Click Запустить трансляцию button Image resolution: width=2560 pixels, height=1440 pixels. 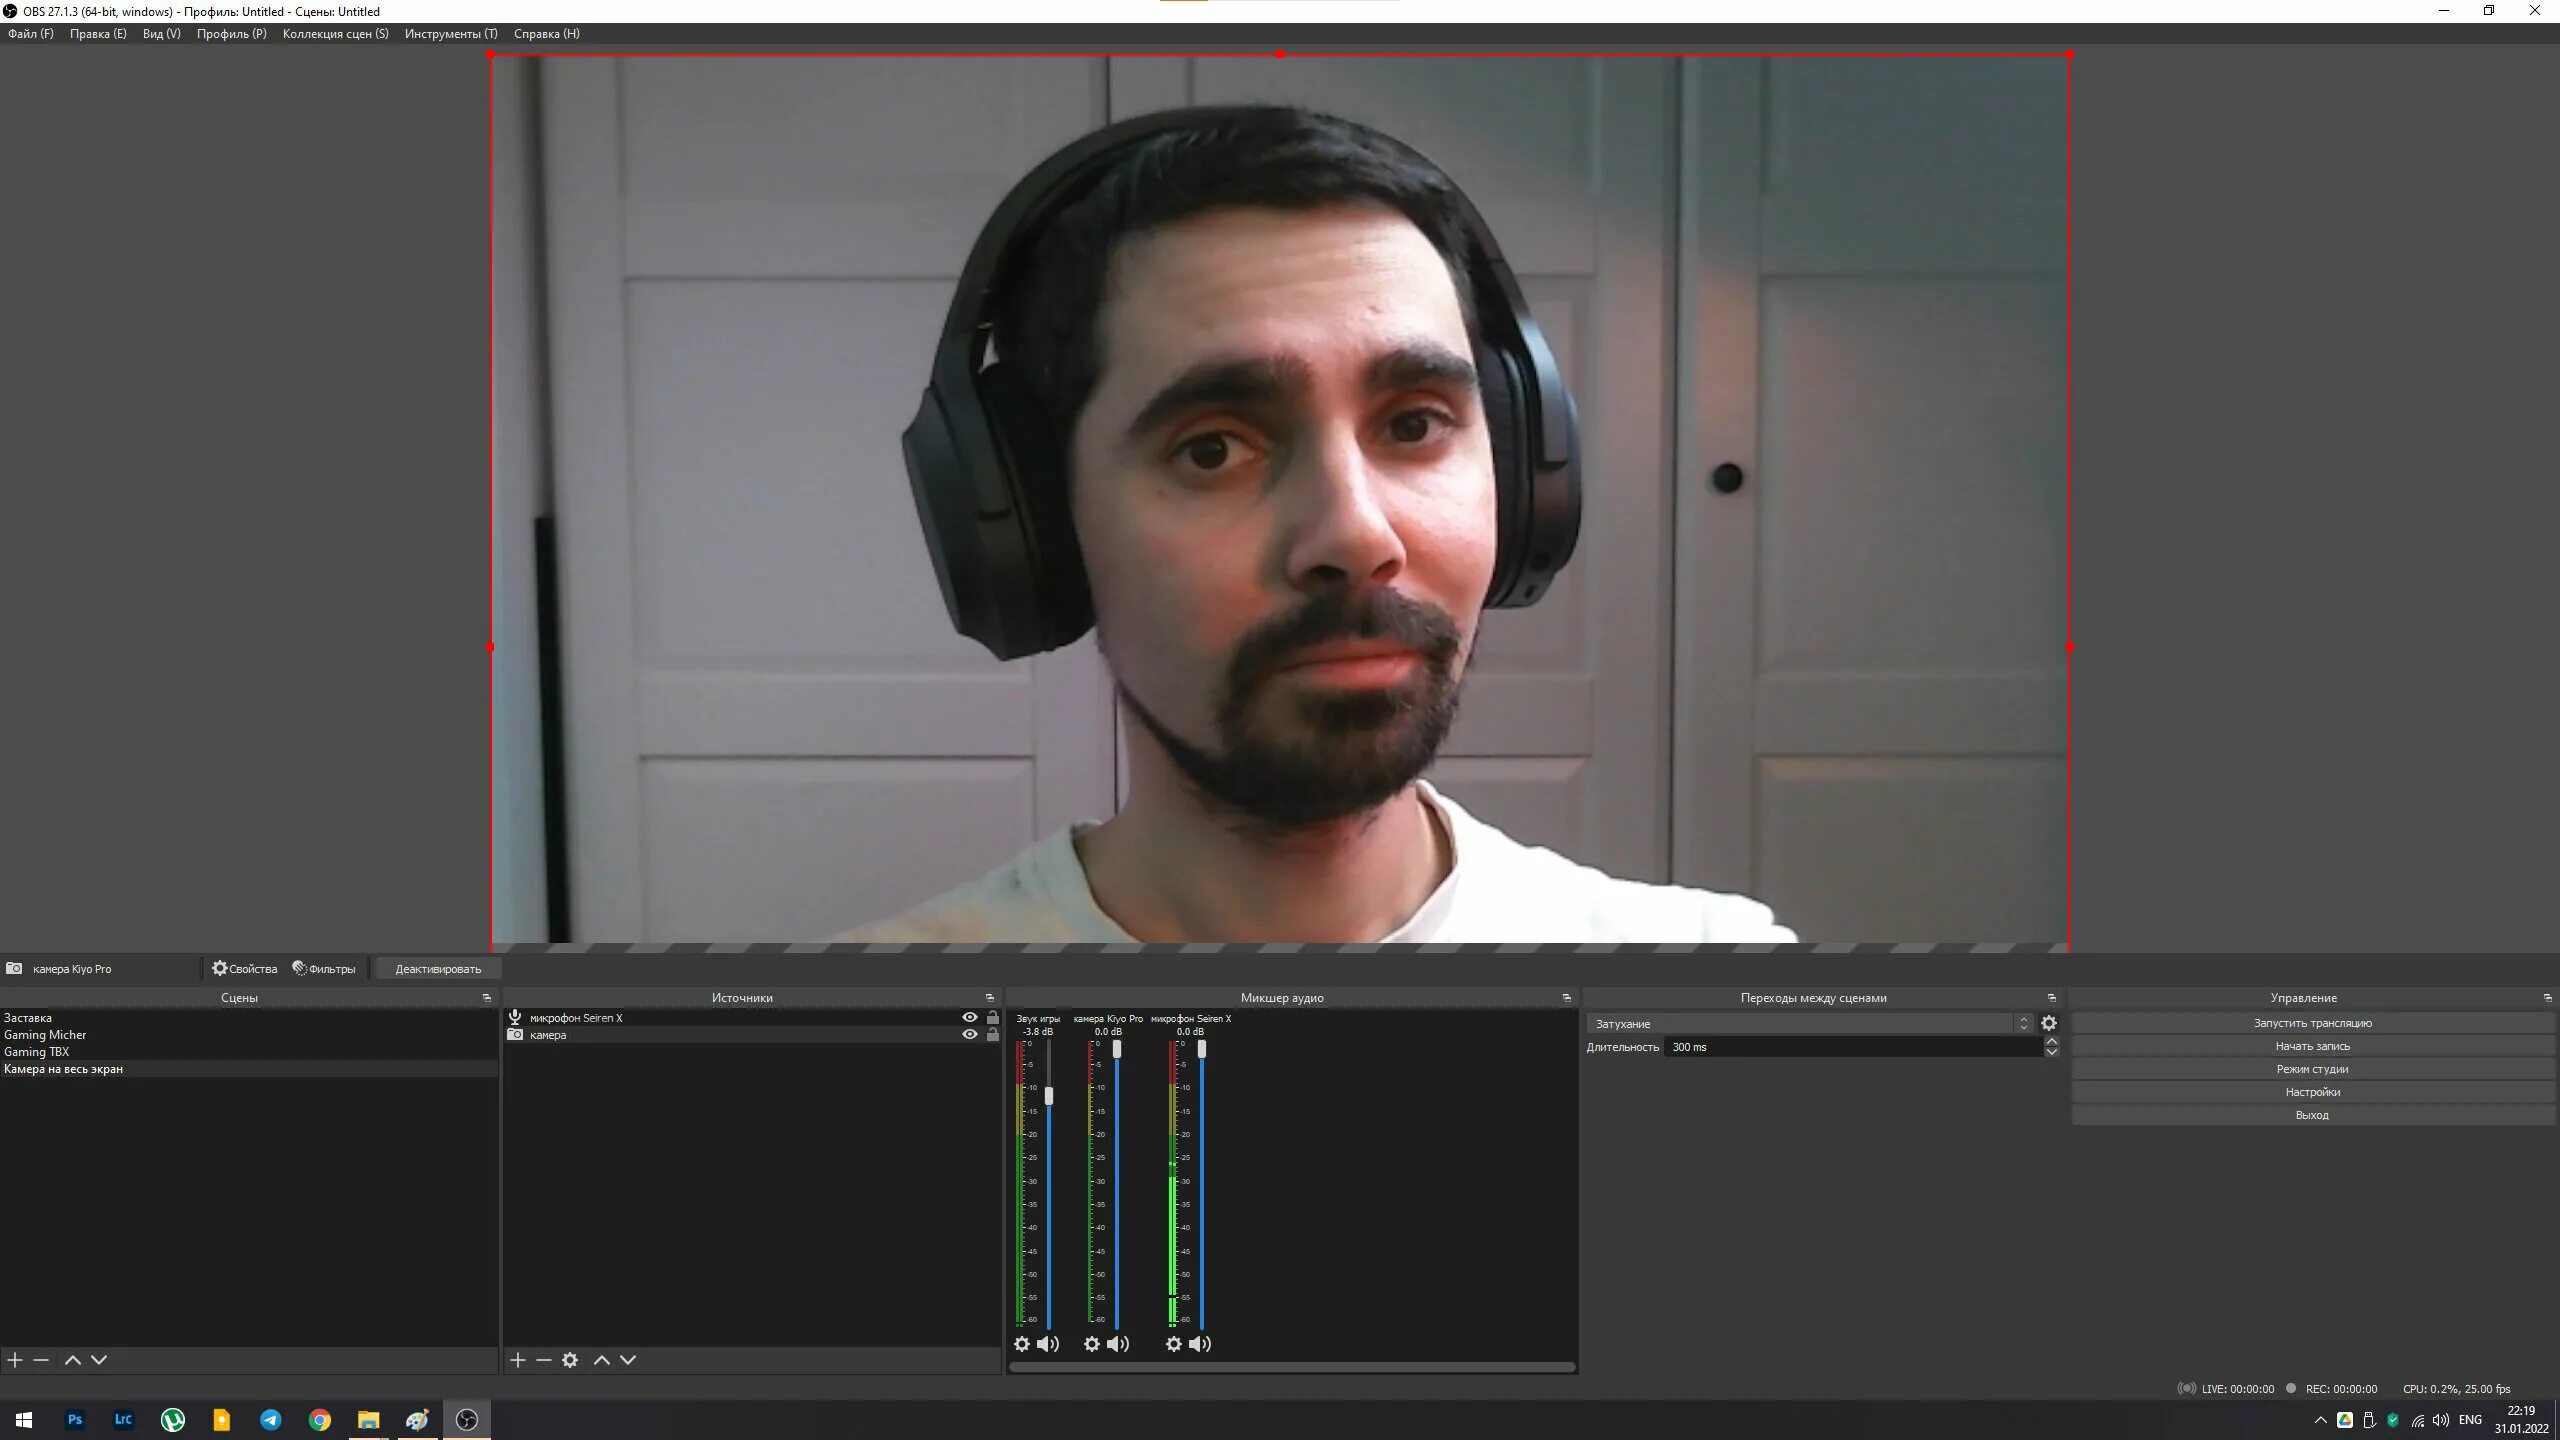click(2312, 1023)
